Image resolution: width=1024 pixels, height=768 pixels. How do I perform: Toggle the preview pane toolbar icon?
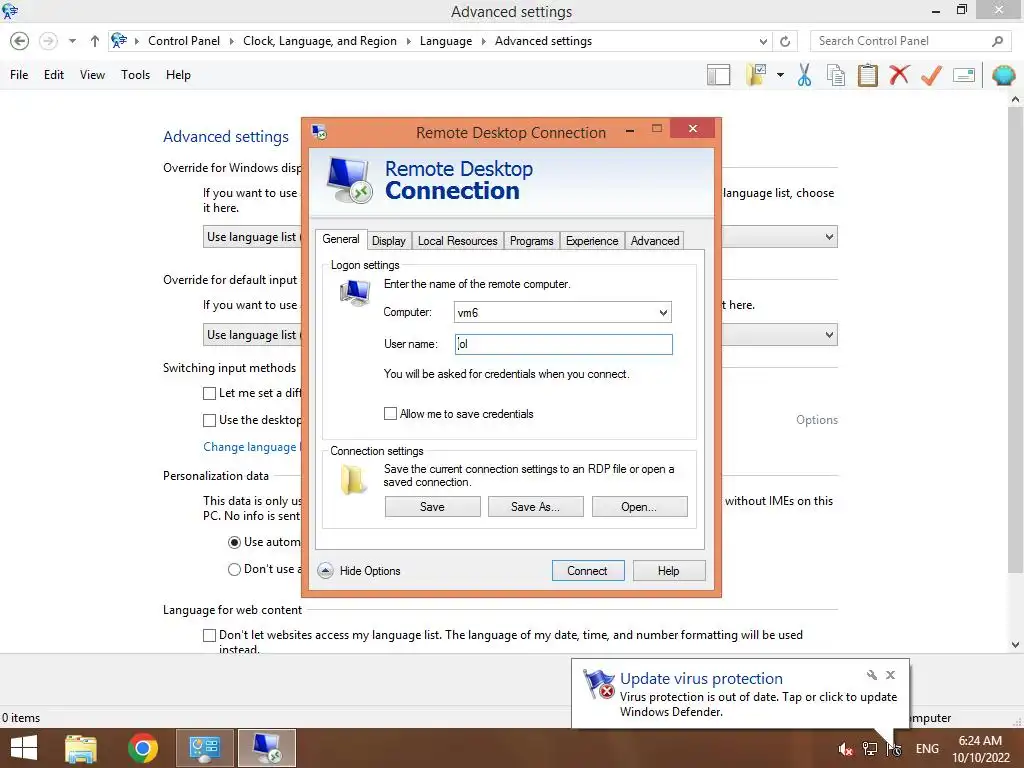(x=718, y=75)
